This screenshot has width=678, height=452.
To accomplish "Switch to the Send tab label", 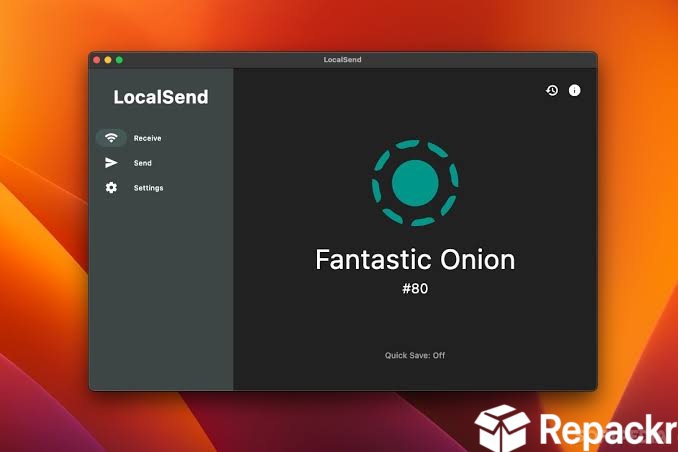I will click(143, 163).
